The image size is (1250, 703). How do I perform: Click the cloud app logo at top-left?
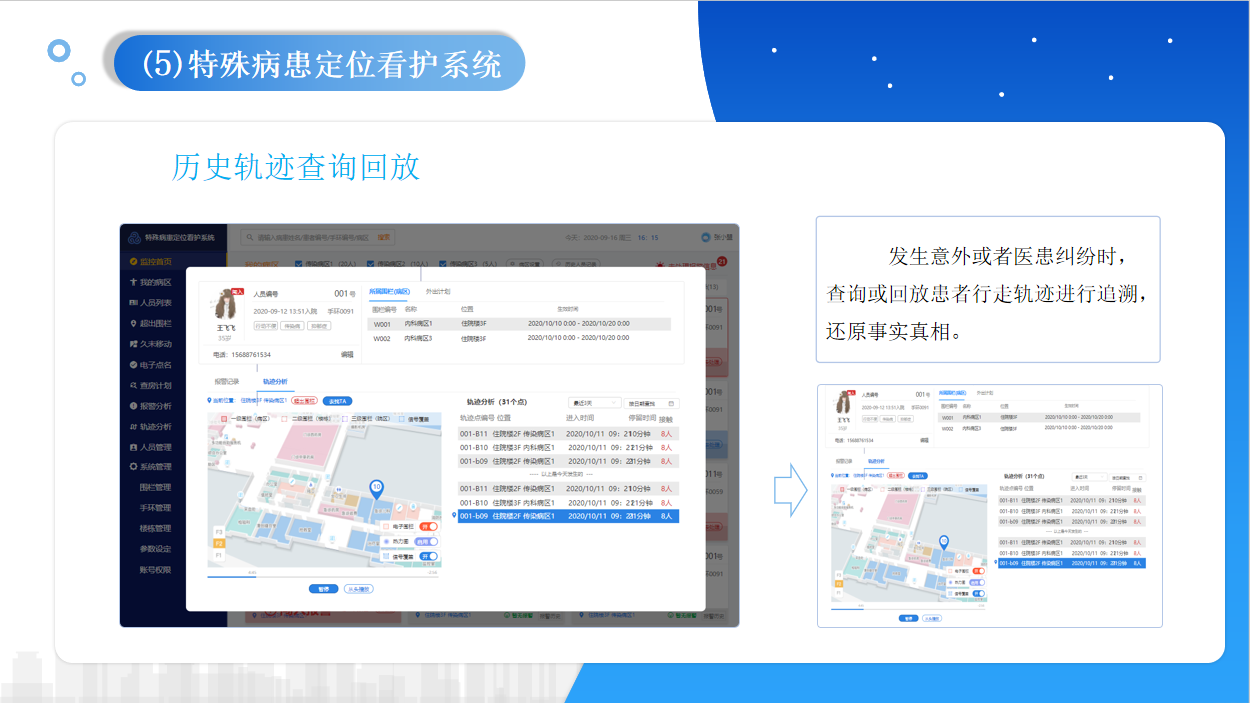134,237
